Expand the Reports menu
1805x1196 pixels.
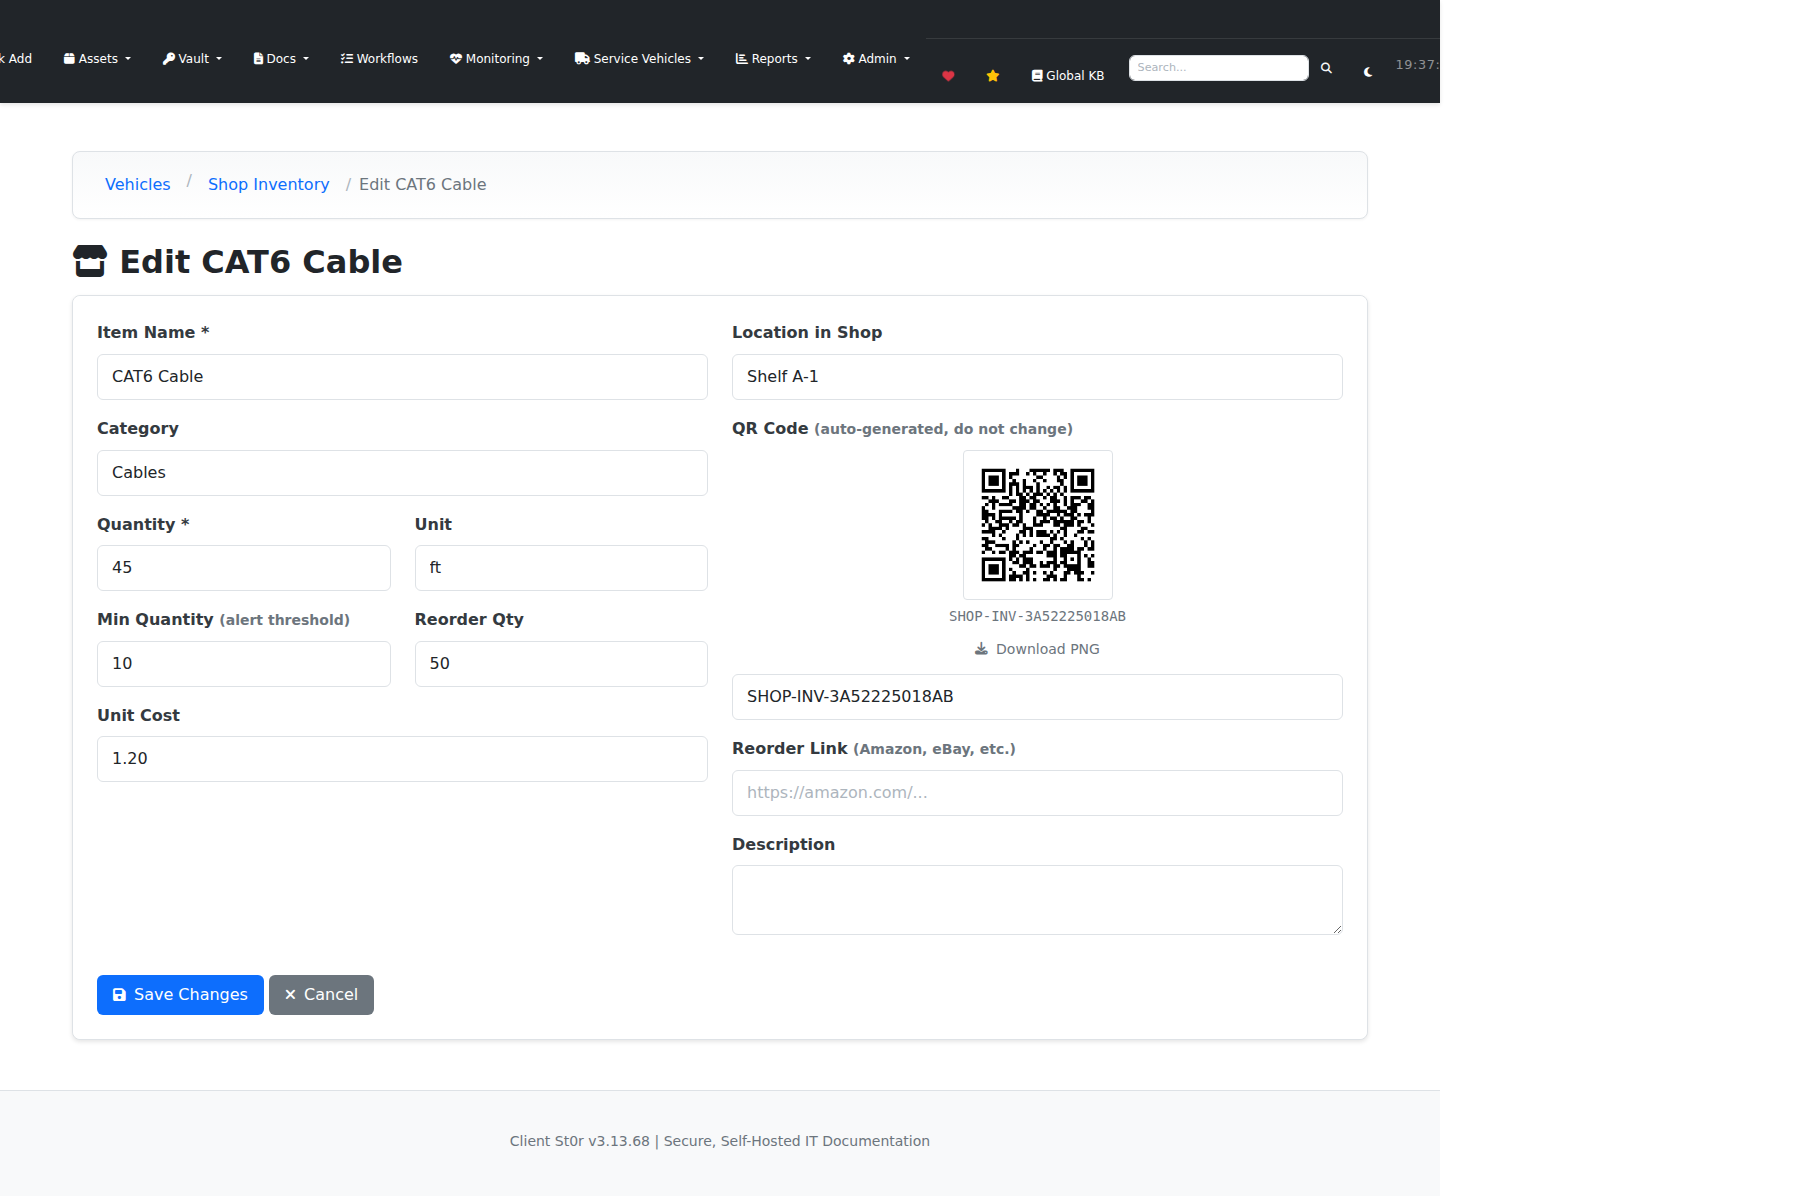[773, 59]
